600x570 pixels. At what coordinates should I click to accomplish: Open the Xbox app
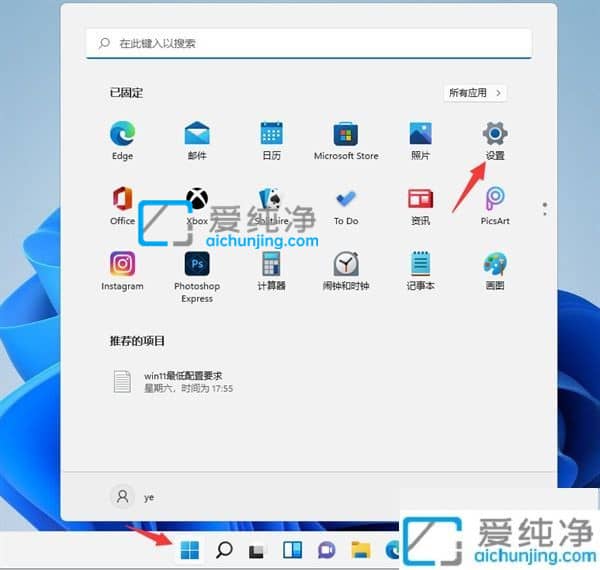[197, 205]
